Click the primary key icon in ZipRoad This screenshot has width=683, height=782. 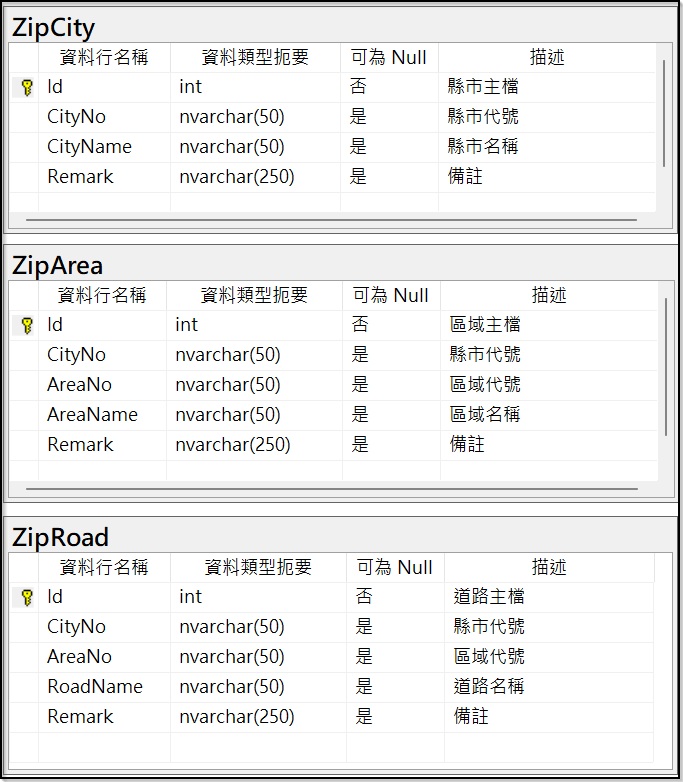tap(27, 597)
